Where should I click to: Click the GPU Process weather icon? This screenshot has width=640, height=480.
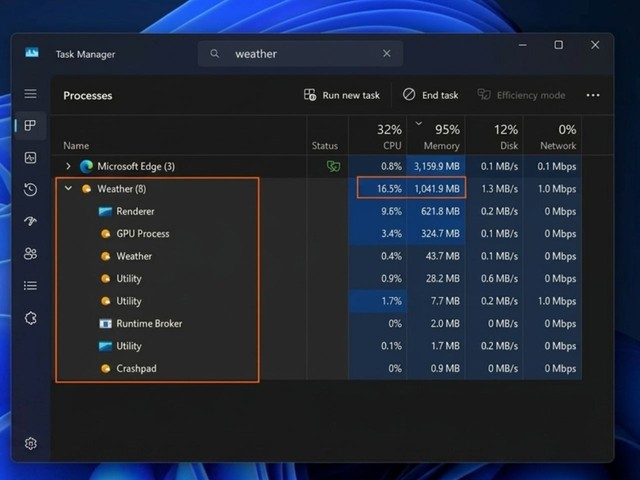click(105, 233)
